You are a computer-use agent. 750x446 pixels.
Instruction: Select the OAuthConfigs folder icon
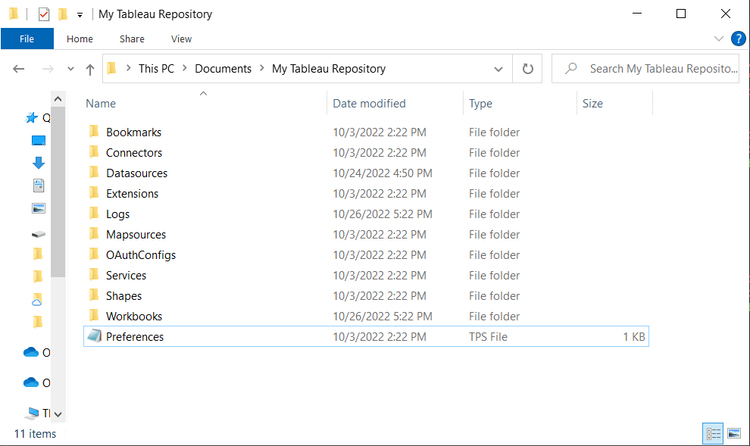click(94, 255)
